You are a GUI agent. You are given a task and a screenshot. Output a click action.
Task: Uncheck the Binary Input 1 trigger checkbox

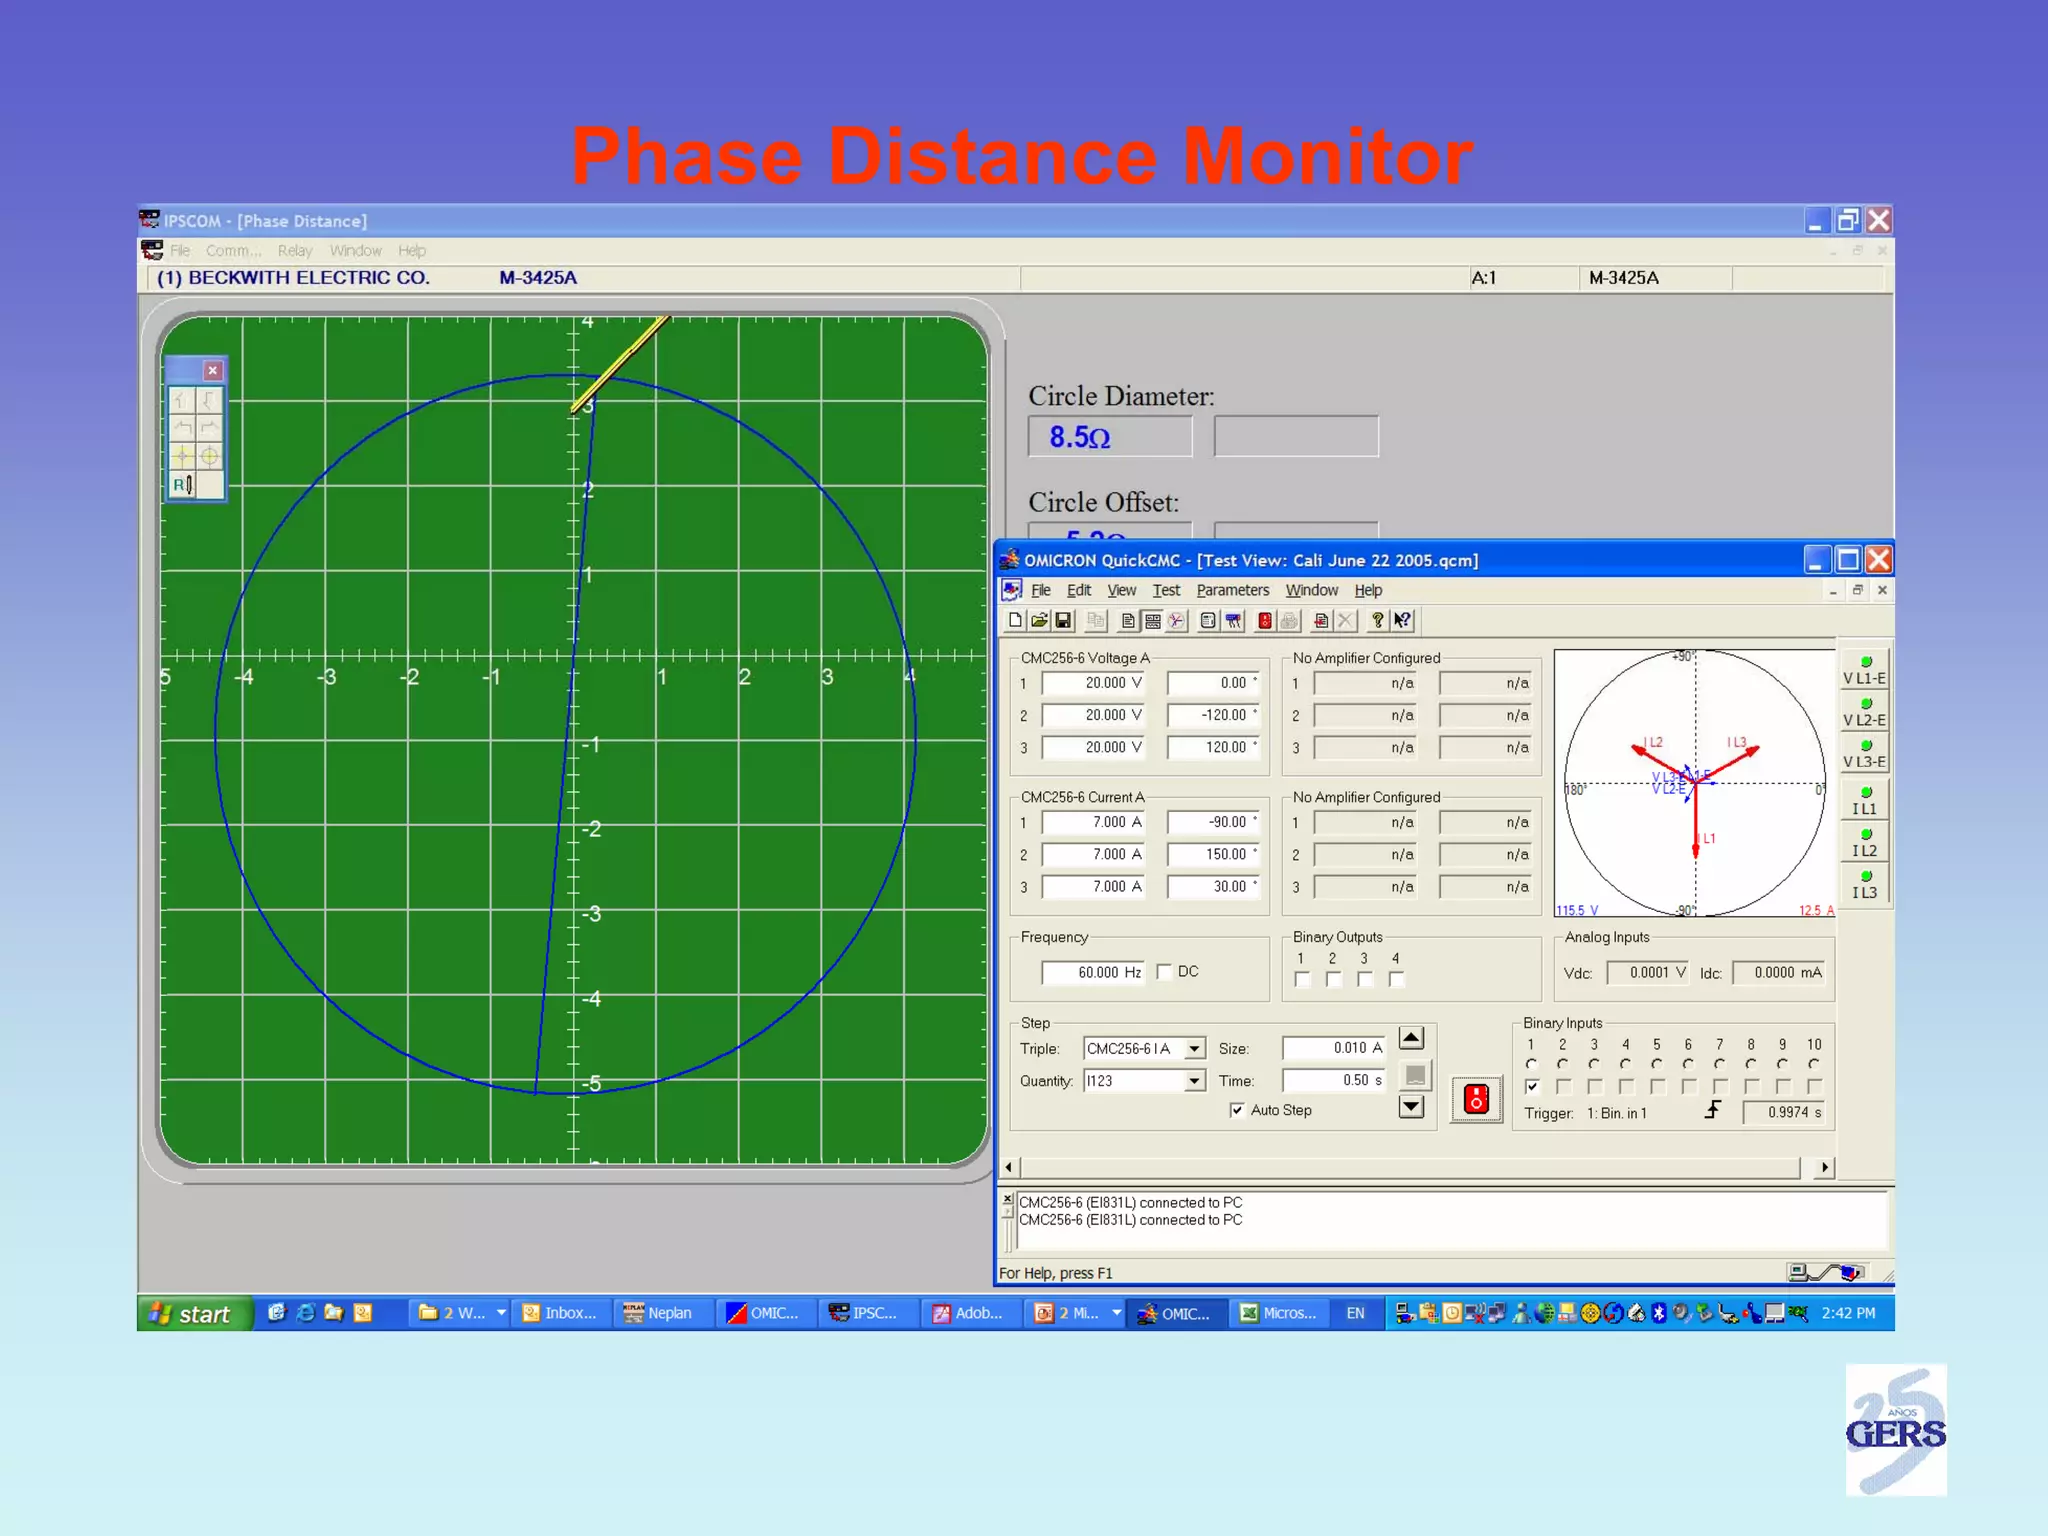(1532, 1087)
